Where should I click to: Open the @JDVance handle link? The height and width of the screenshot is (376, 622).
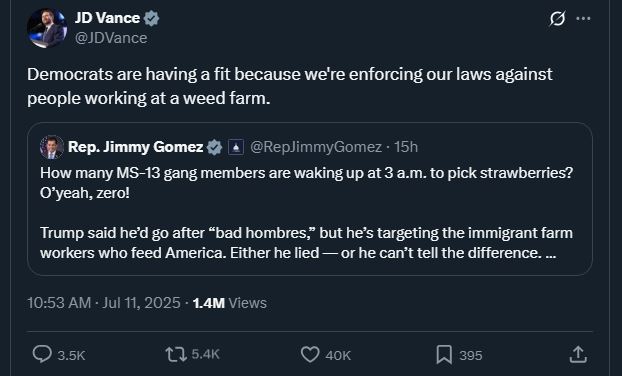pos(111,38)
